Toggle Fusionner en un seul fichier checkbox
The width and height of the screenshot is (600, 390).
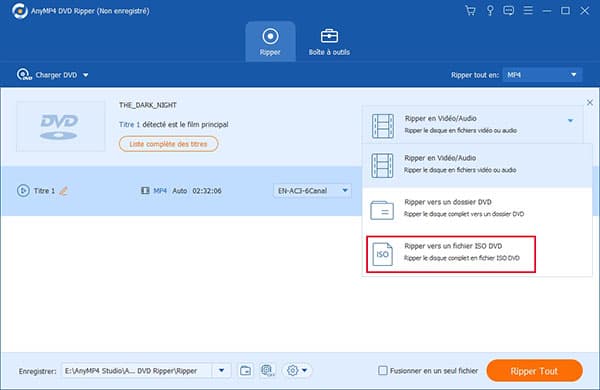(x=383, y=370)
